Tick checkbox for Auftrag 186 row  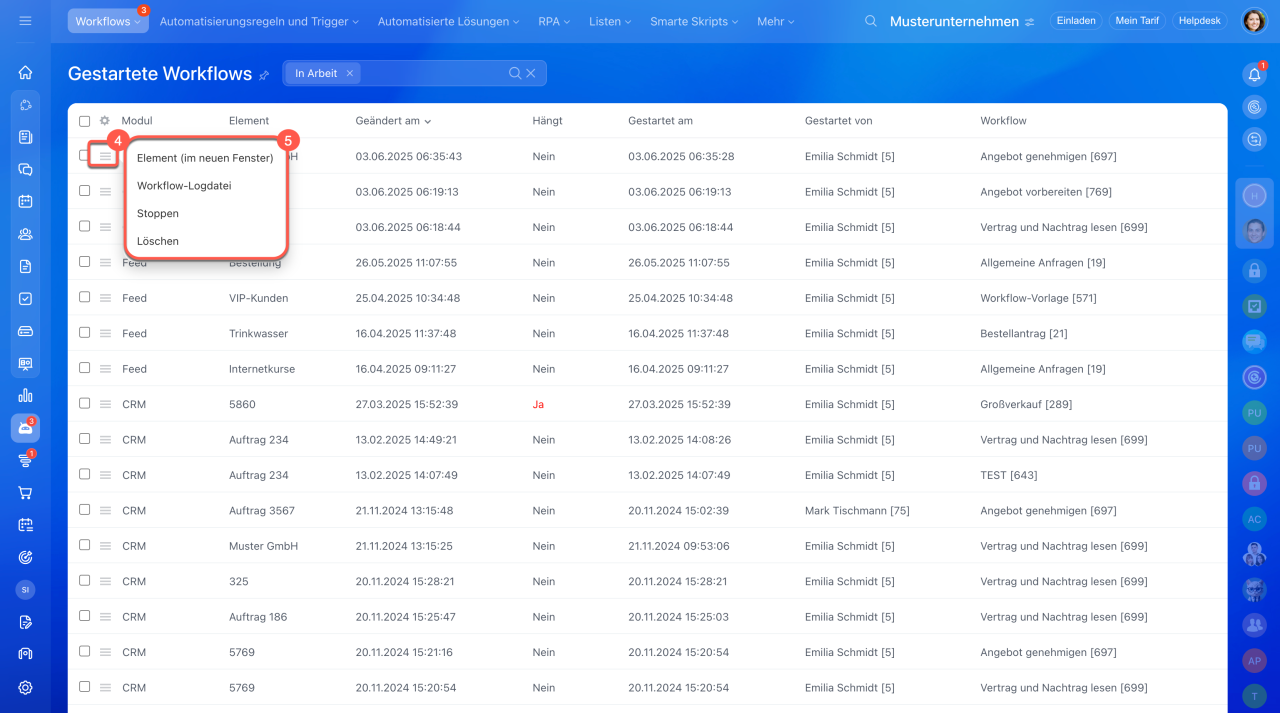click(x=84, y=616)
